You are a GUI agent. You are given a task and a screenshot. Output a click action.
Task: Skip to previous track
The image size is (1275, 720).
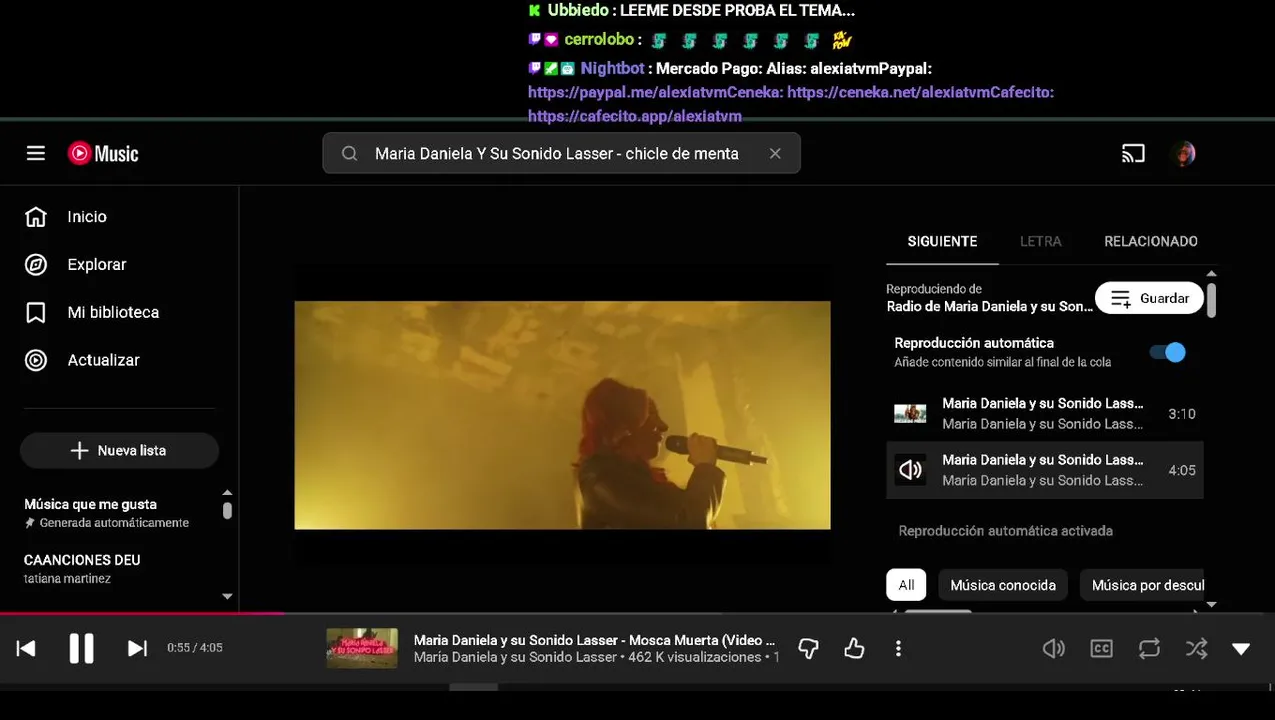coord(26,649)
